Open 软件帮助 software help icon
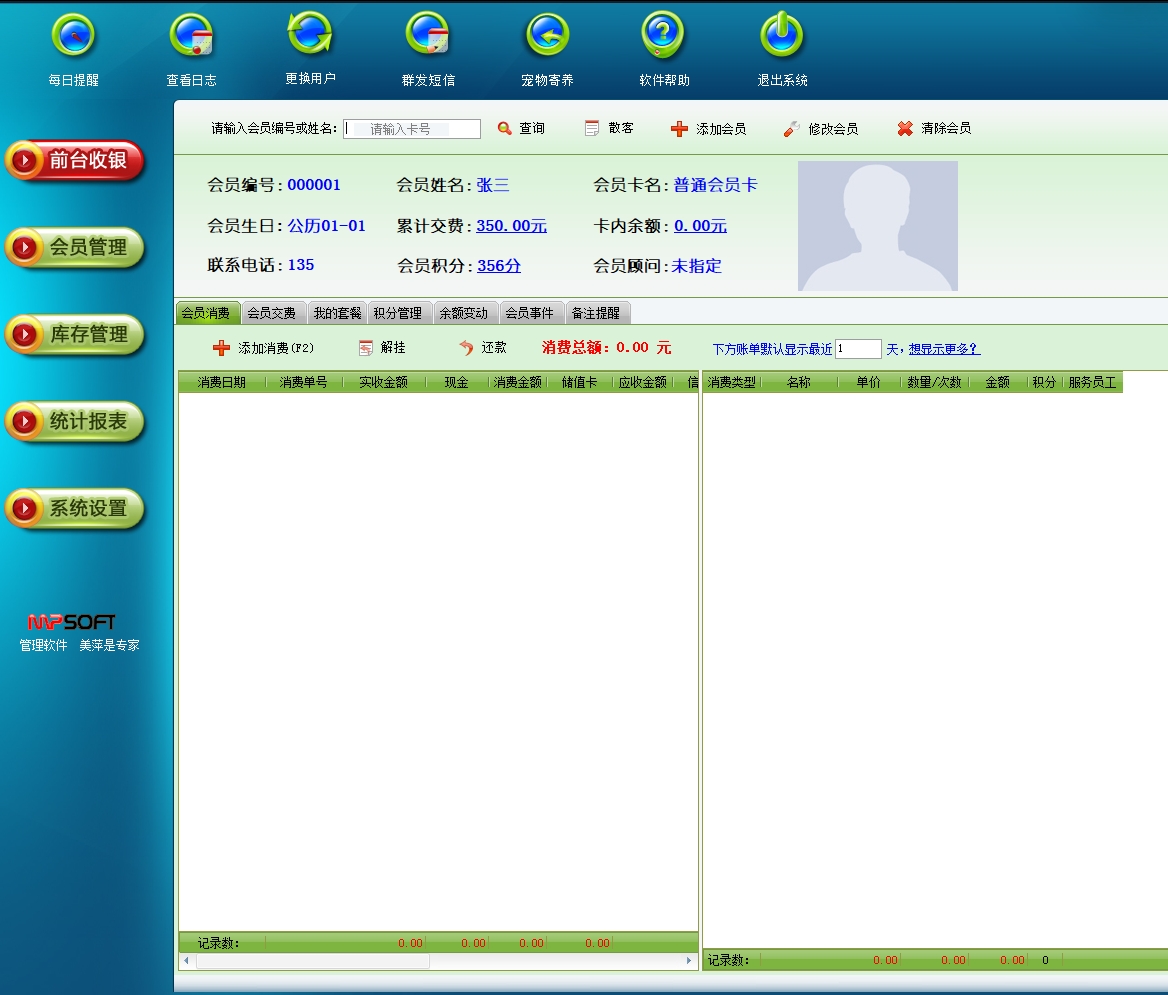 (x=663, y=37)
